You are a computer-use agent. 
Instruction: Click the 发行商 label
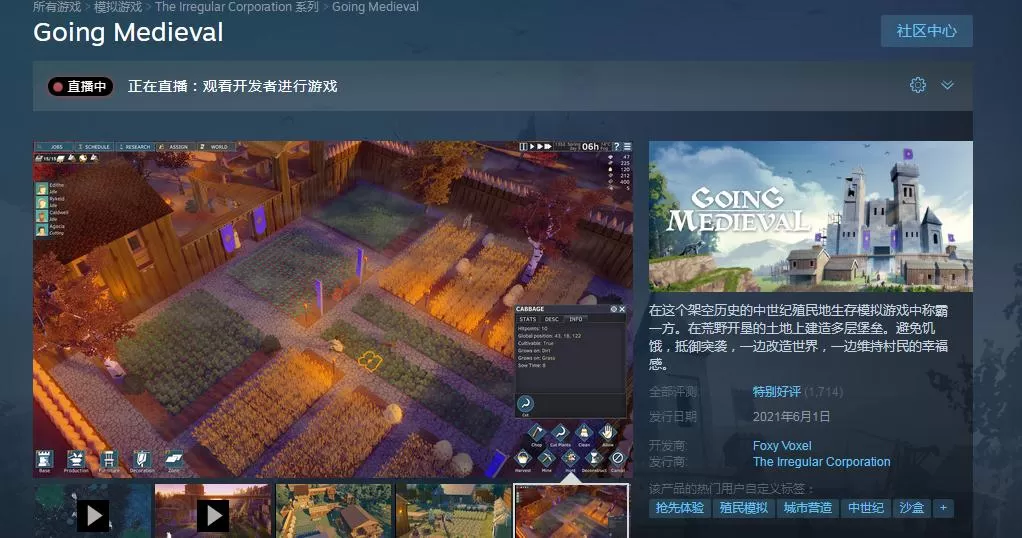click(668, 462)
